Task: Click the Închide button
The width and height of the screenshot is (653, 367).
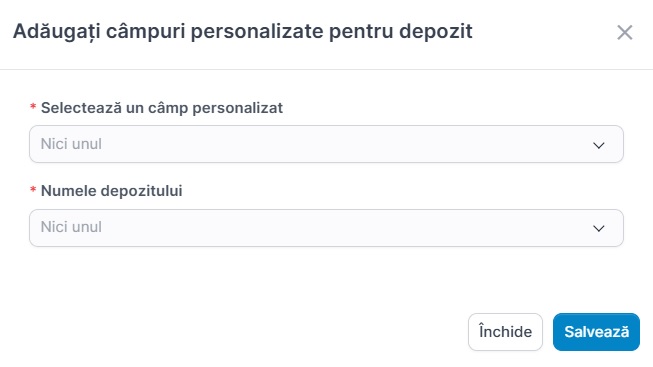Action: pos(505,332)
